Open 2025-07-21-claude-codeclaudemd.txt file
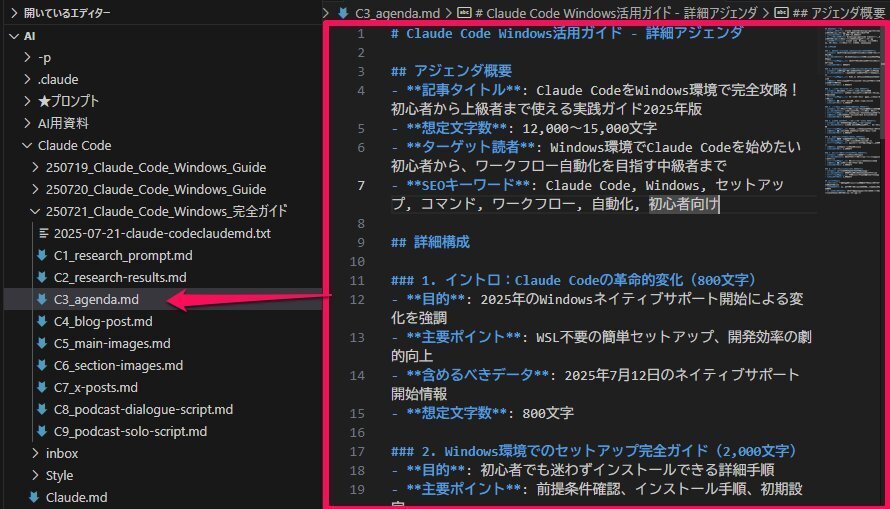 point(162,233)
